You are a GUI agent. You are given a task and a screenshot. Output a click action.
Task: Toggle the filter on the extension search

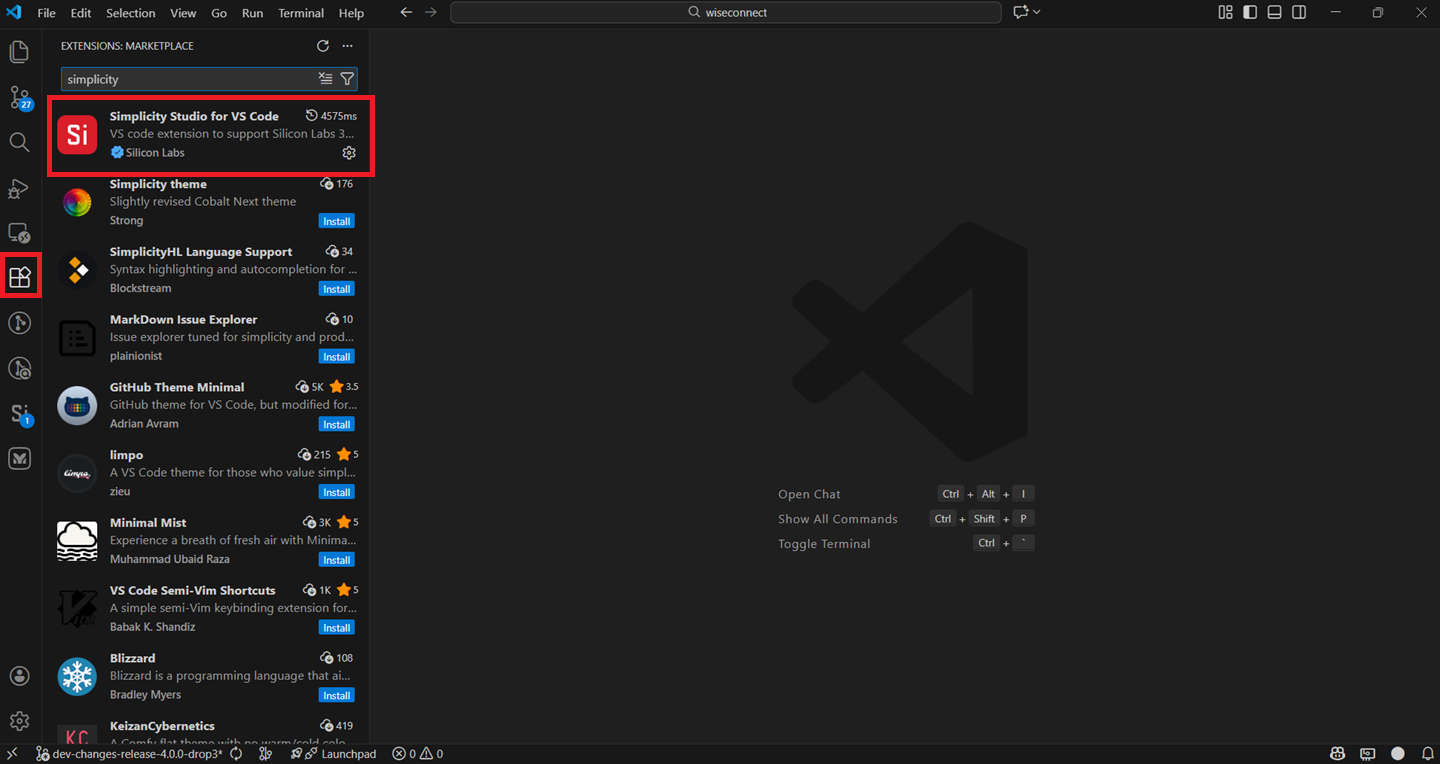pos(325,78)
